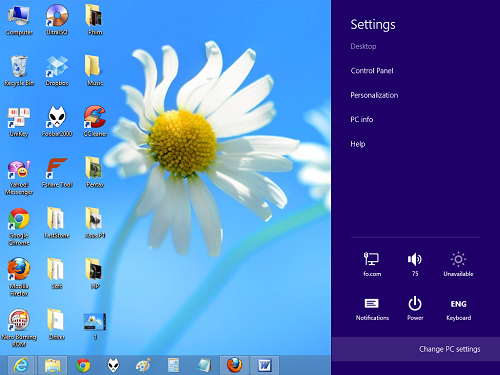
Task: Select the Foobar2000 desktop icon
Action: pos(57,122)
